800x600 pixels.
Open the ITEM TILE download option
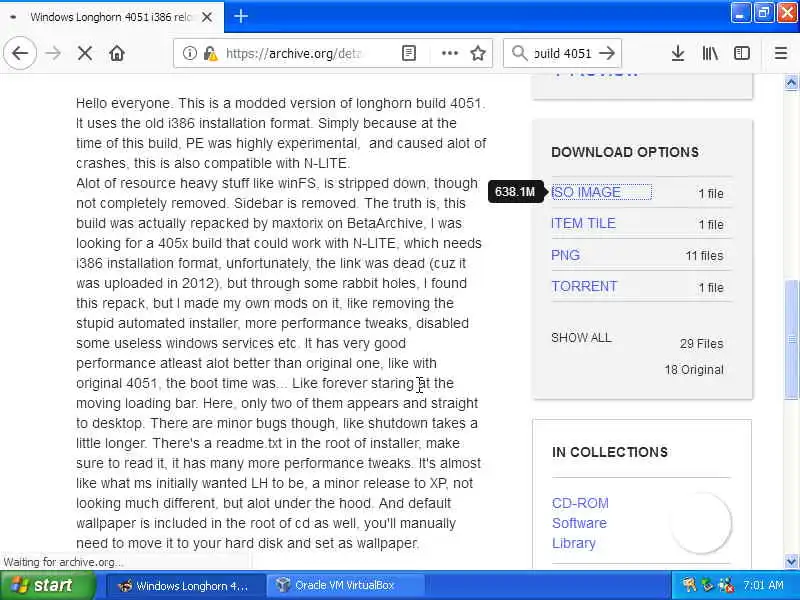click(583, 223)
